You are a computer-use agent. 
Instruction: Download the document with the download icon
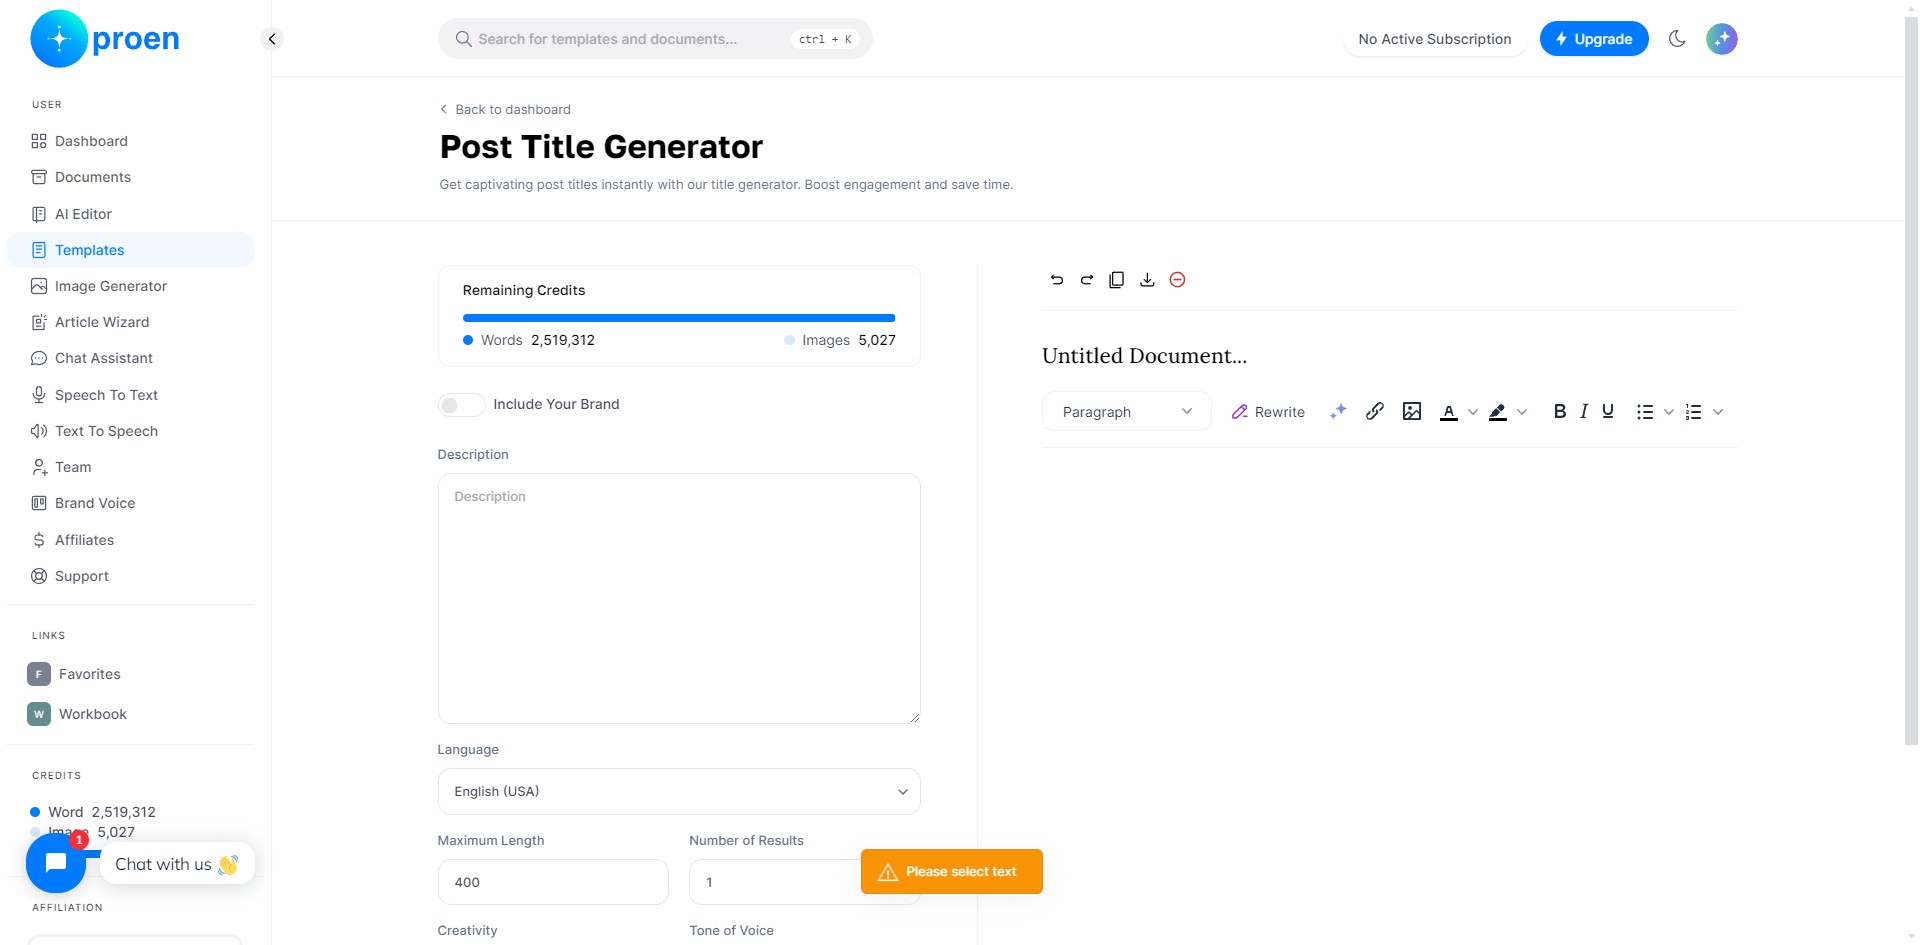click(1147, 280)
